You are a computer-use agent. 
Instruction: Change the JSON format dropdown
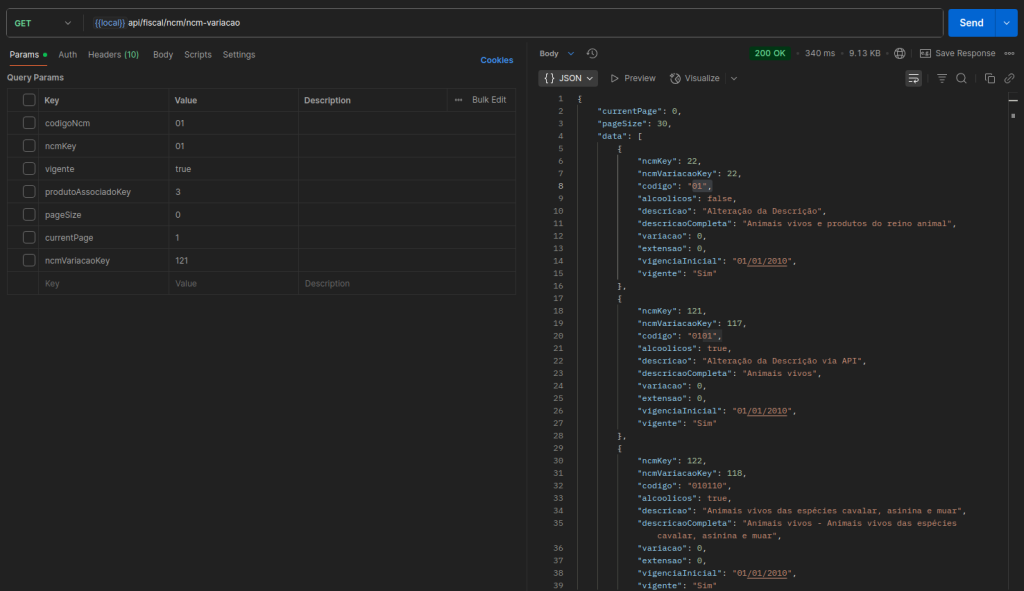coord(568,78)
